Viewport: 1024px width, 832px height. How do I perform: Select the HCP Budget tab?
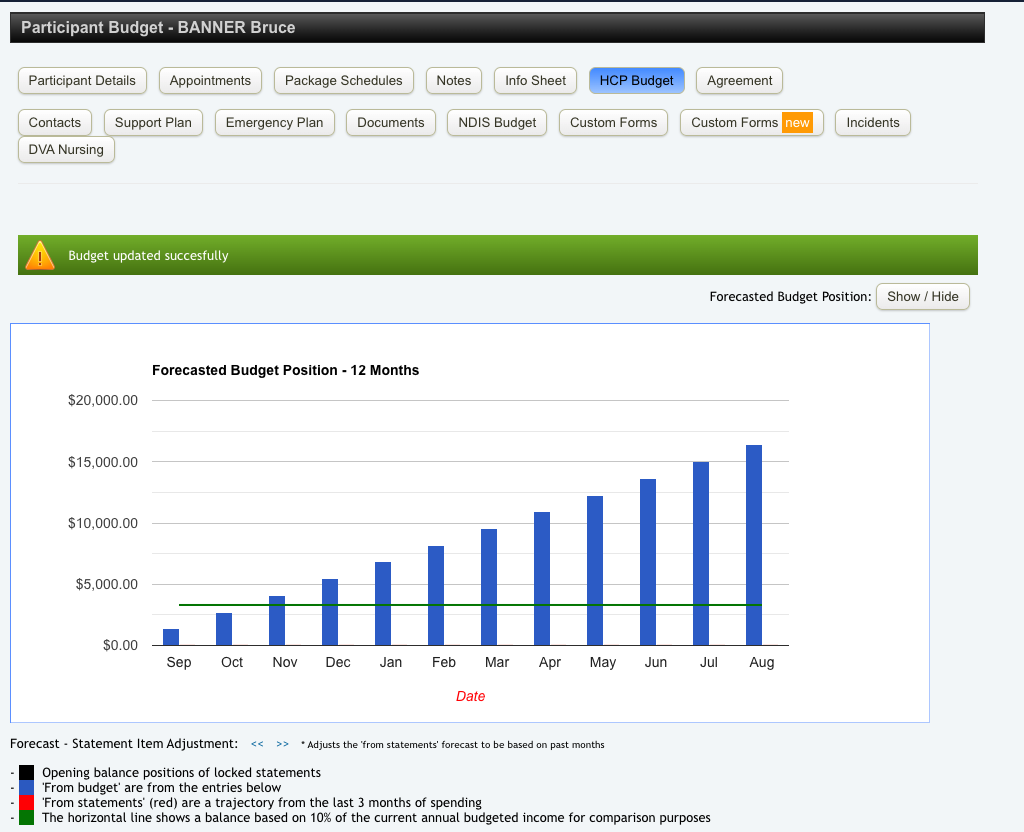pos(636,81)
